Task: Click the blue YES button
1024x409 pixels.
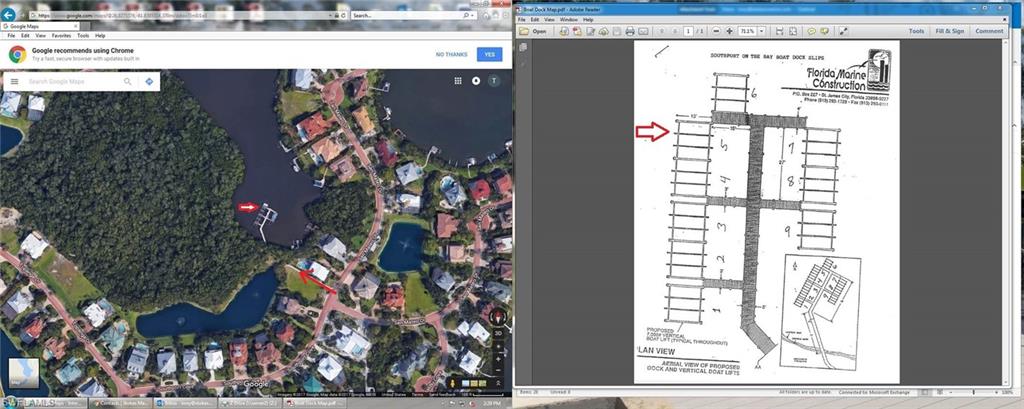Action: [489, 54]
